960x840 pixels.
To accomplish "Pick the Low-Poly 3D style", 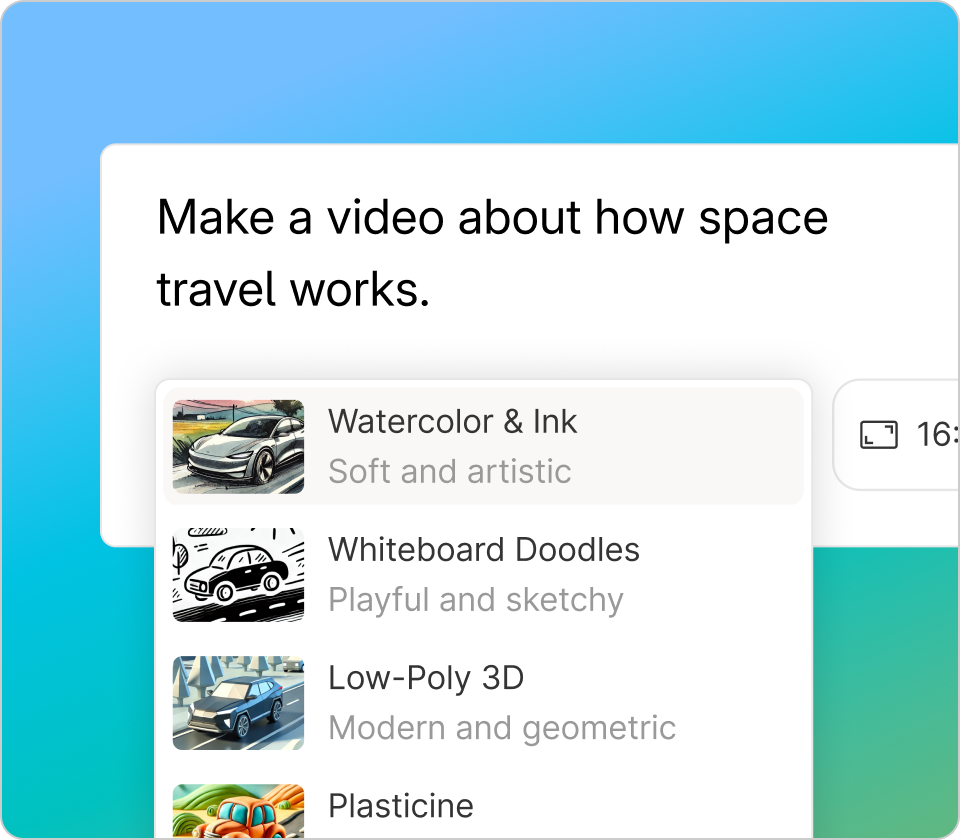I will point(426,678).
